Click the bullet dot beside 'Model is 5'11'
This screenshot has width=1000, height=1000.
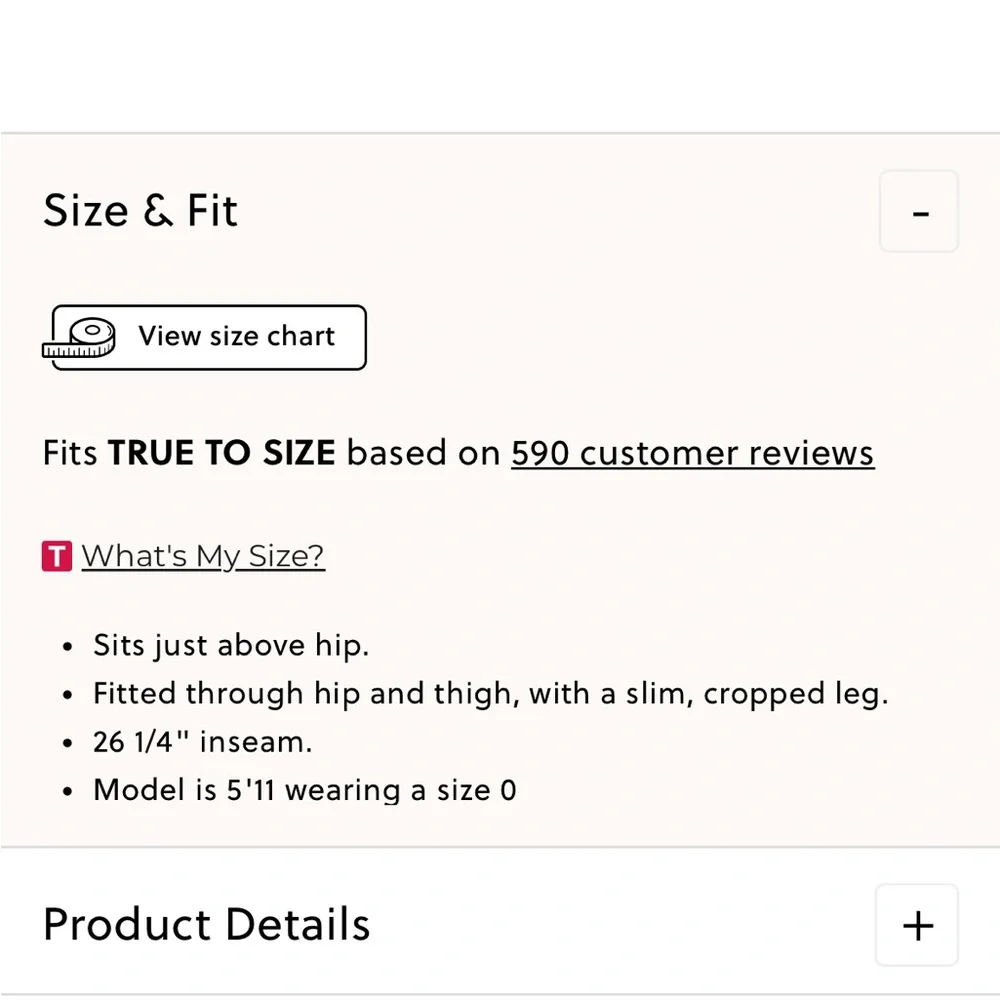[x=67, y=792]
